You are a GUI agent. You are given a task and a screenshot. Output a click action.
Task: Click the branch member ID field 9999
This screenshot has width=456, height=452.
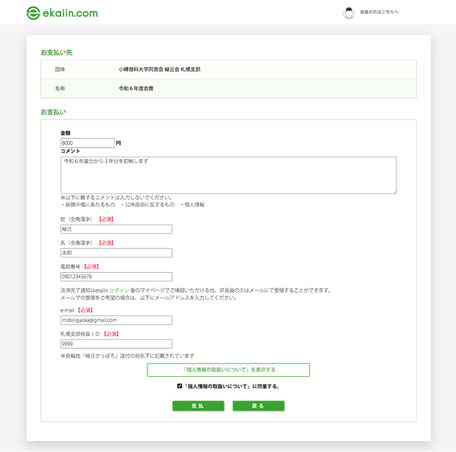click(x=116, y=344)
